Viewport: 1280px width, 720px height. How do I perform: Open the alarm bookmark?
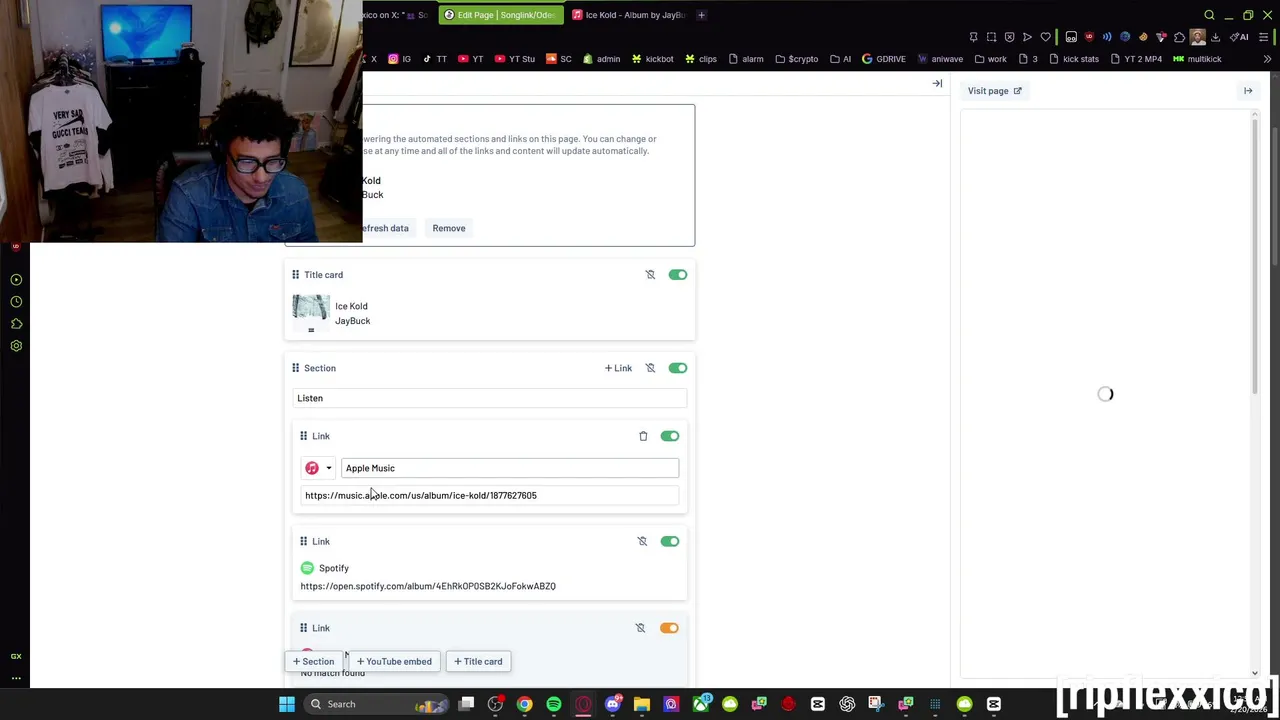pos(746,59)
